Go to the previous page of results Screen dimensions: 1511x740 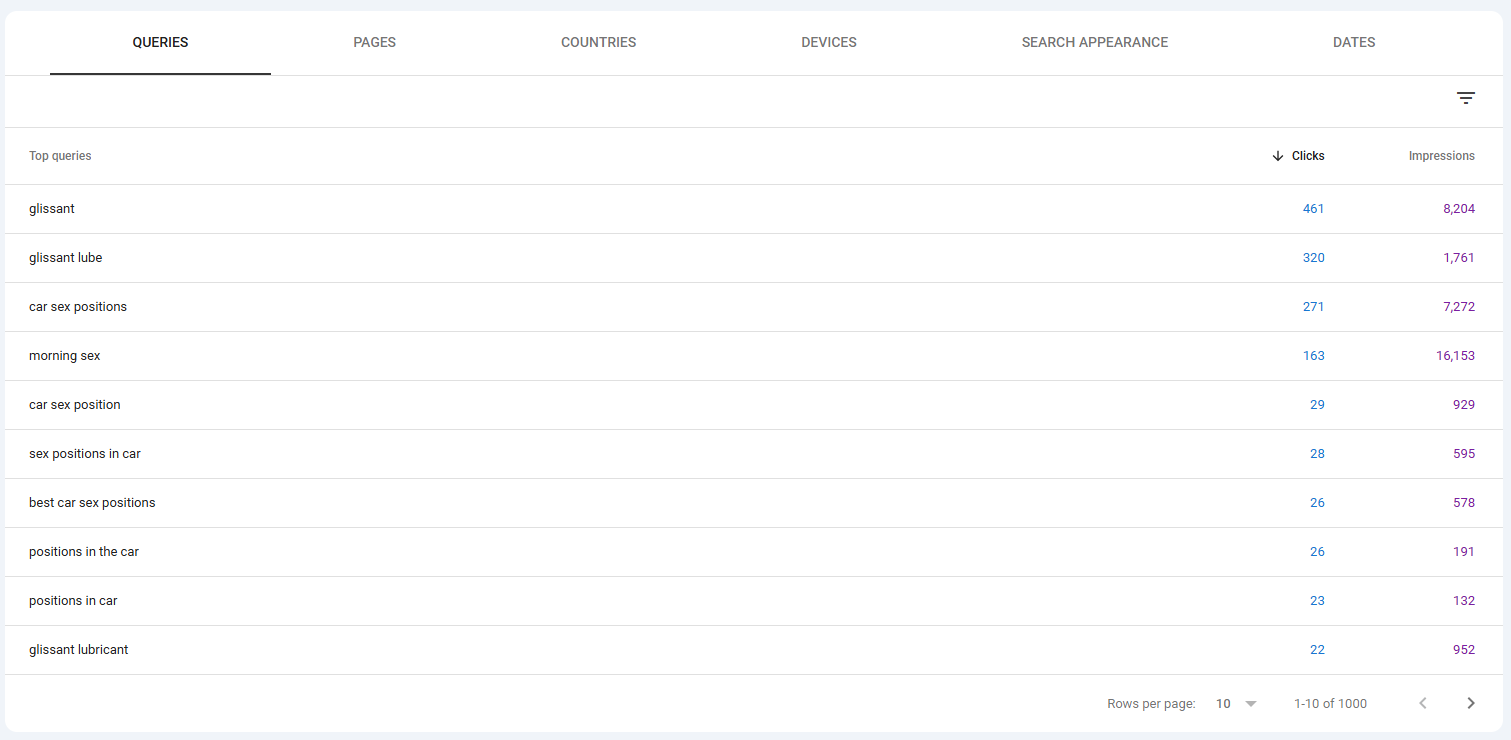click(1422, 703)
